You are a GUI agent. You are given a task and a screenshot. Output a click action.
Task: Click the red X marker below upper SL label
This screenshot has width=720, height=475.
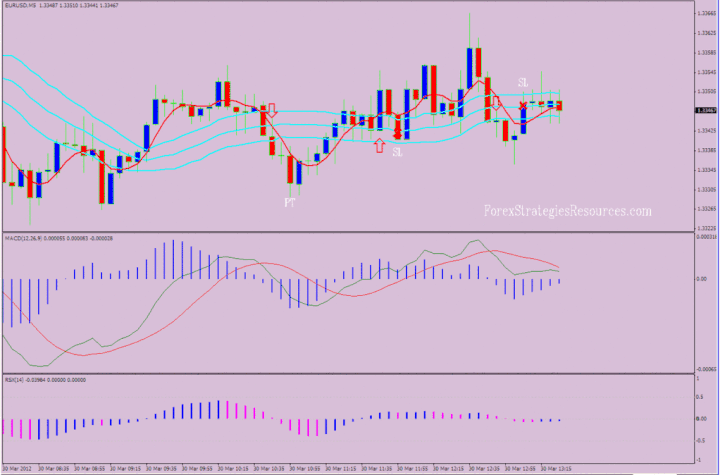coord(523,106)
